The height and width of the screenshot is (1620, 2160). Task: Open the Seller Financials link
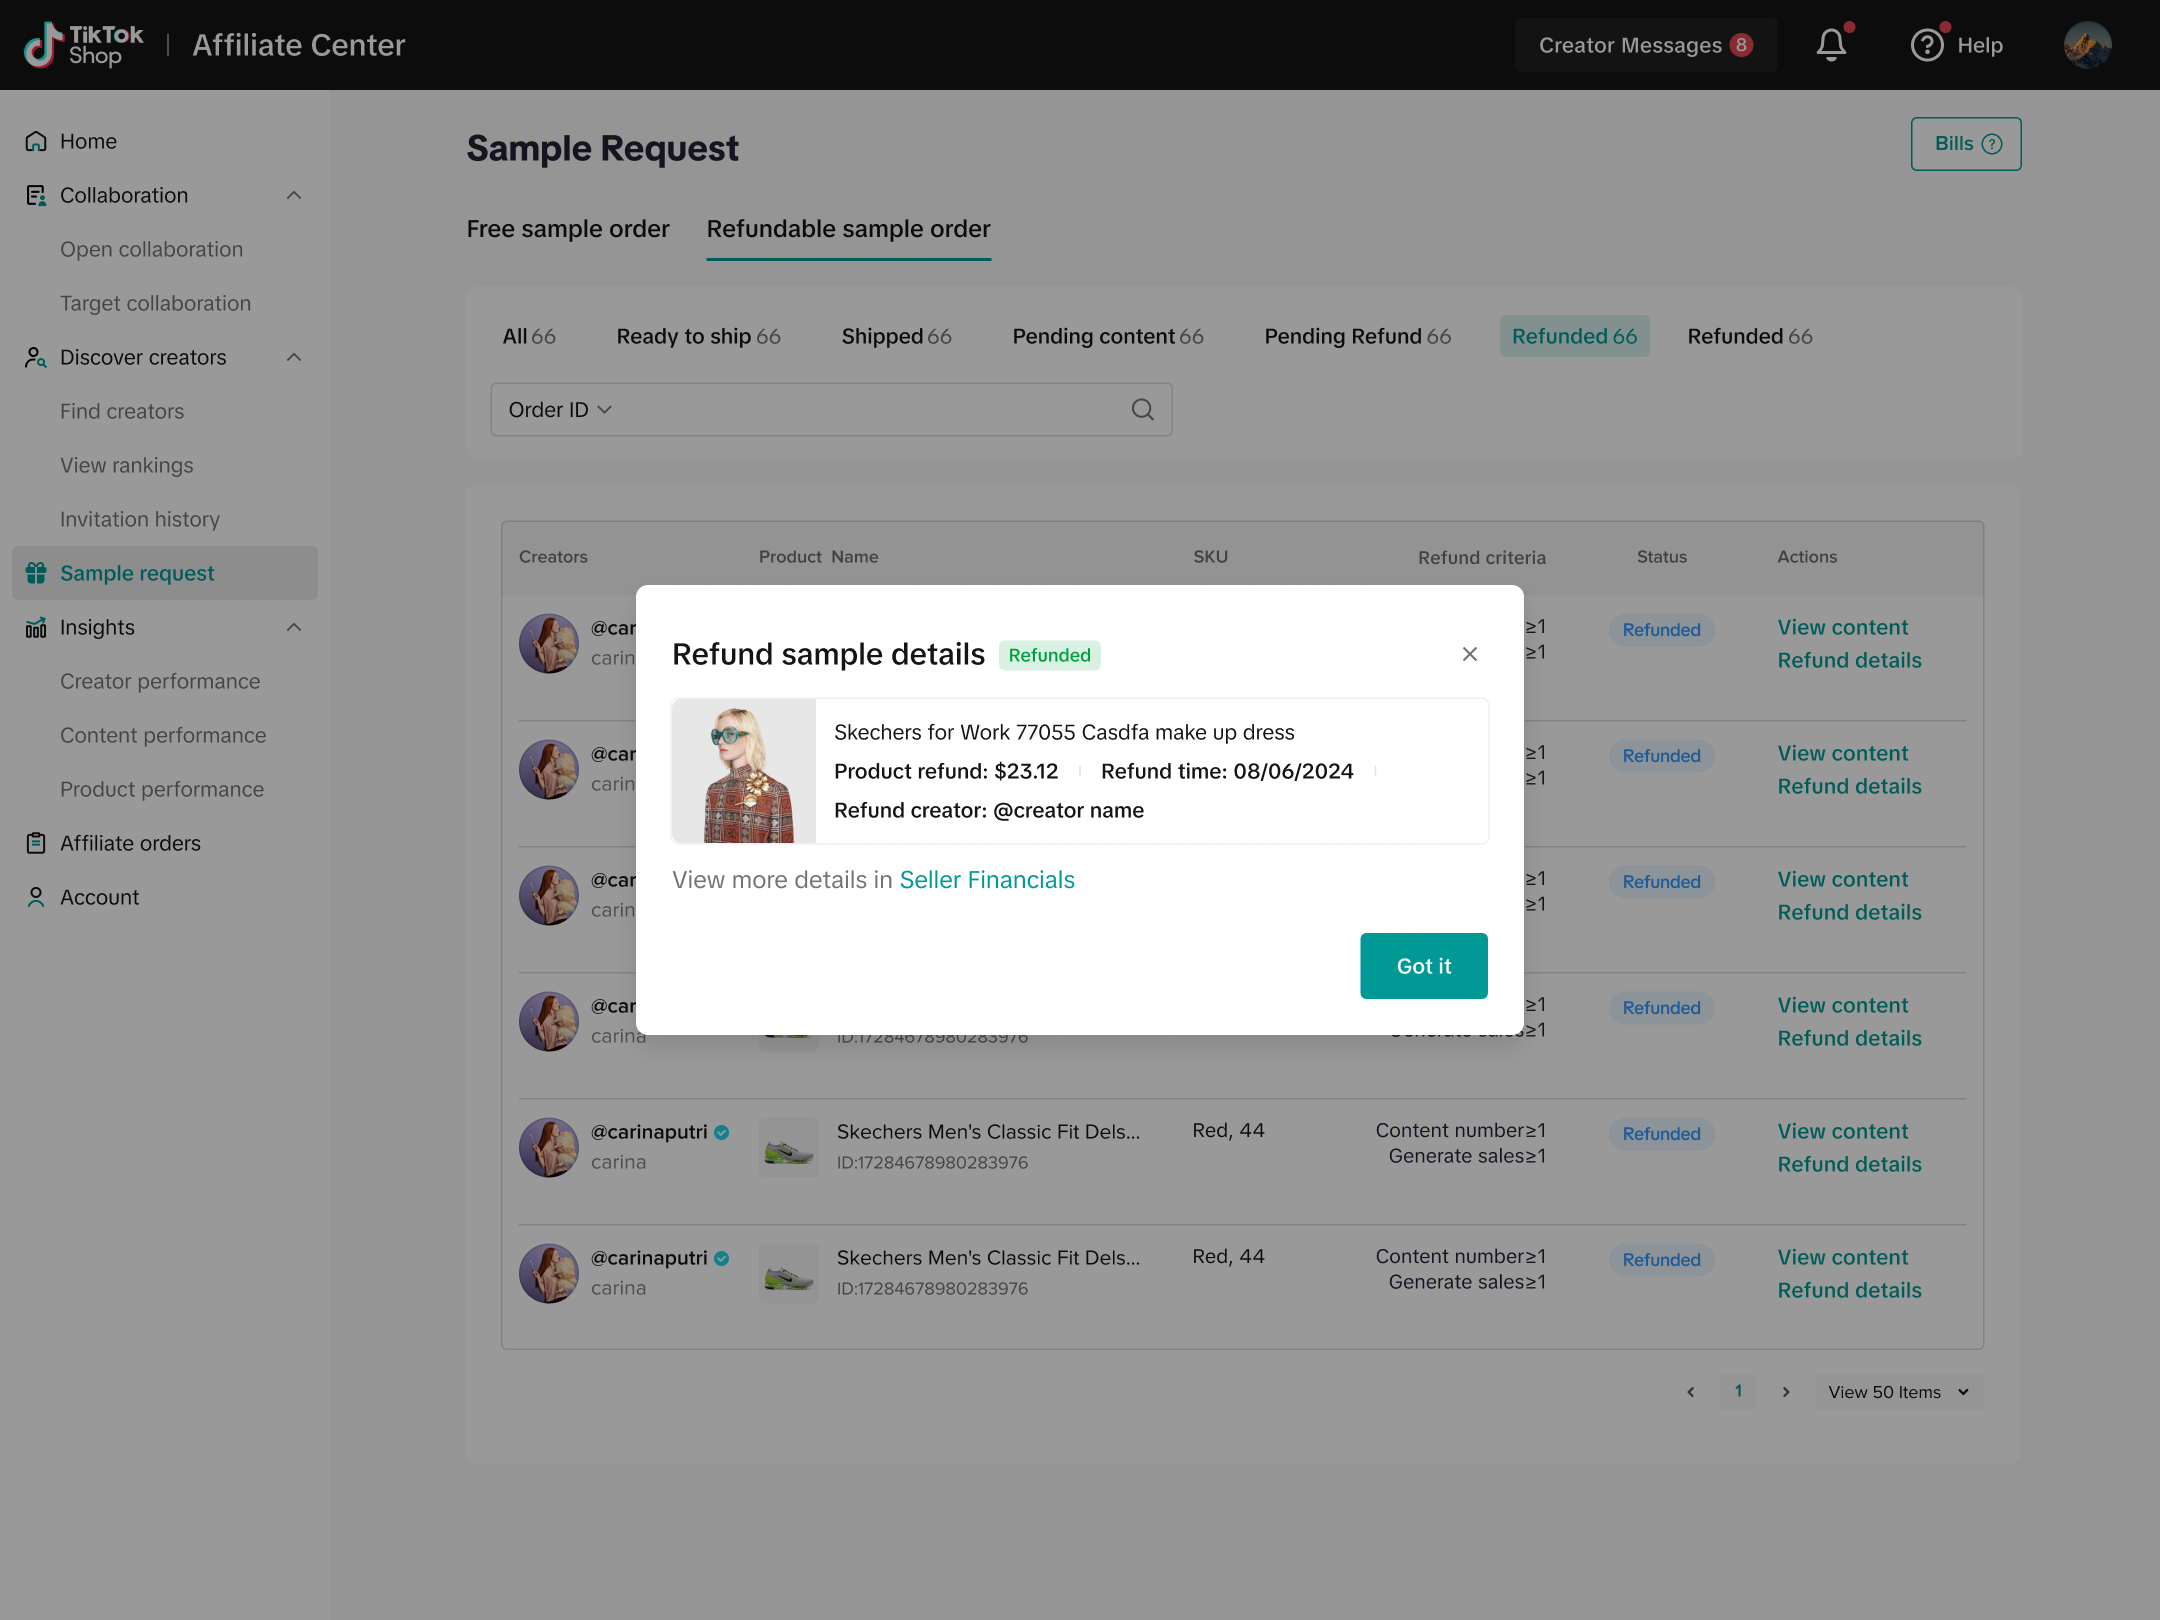(986, 880)
